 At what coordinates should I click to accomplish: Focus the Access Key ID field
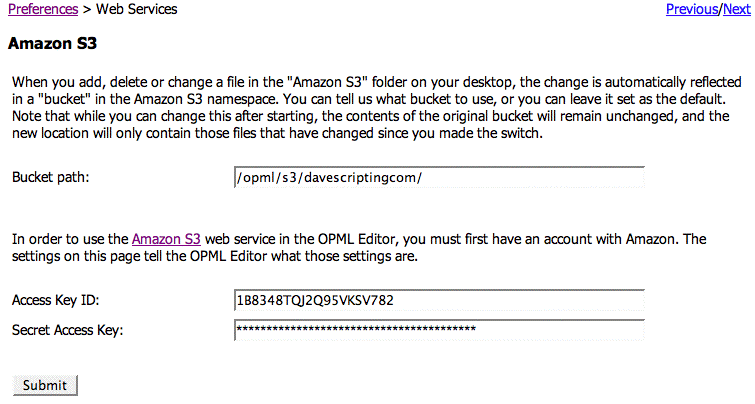438,301
